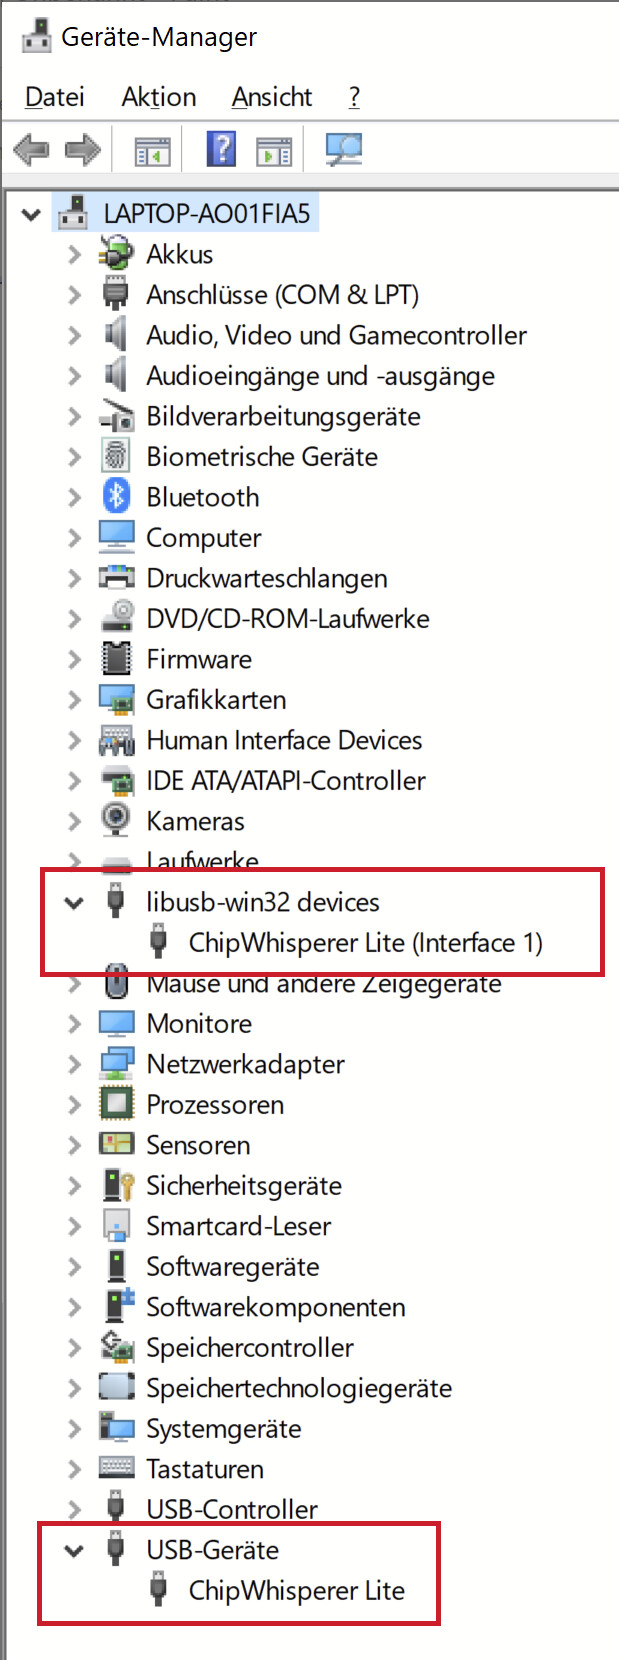Collapse the LAPTOP-AO01FIA5 root node
The height and width of the screenshot is (1660, 619).
point(31,214)
